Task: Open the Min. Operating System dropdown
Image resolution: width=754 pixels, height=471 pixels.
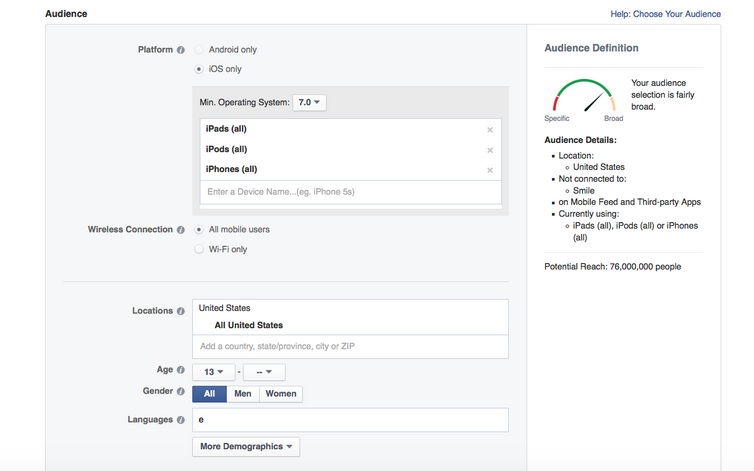Action: click(x=309, y=103)
